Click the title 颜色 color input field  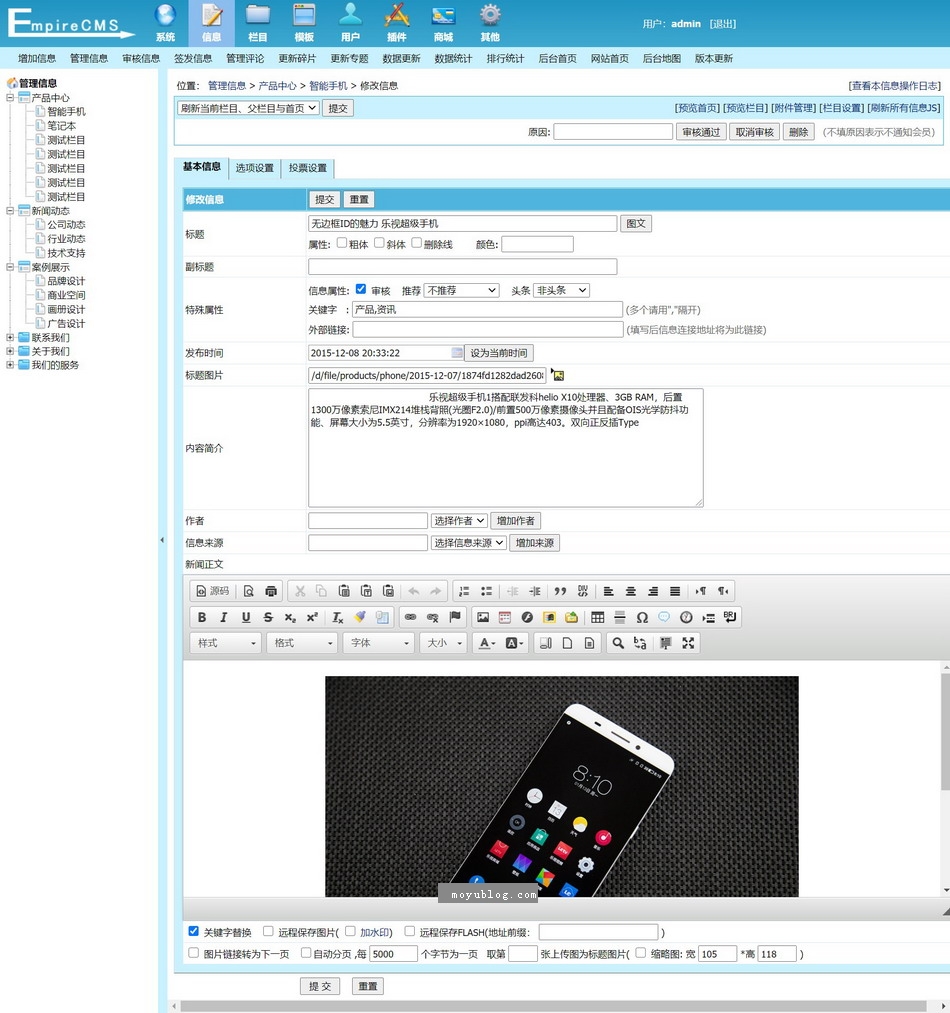pyautogui.click(x=538, y=244)
